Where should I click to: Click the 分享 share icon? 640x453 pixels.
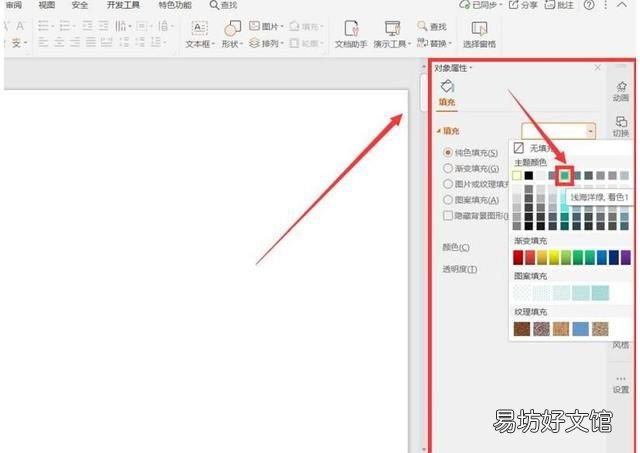513,5
